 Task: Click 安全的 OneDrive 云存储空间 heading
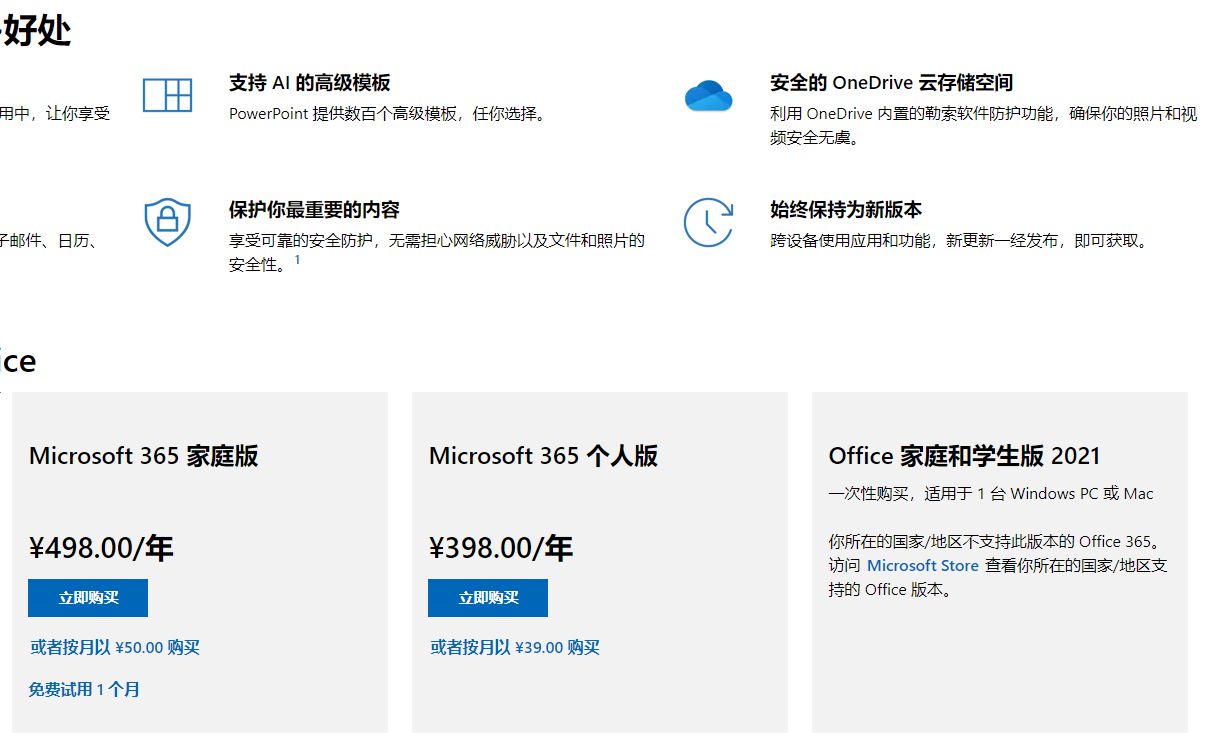[x=892, y=83]
